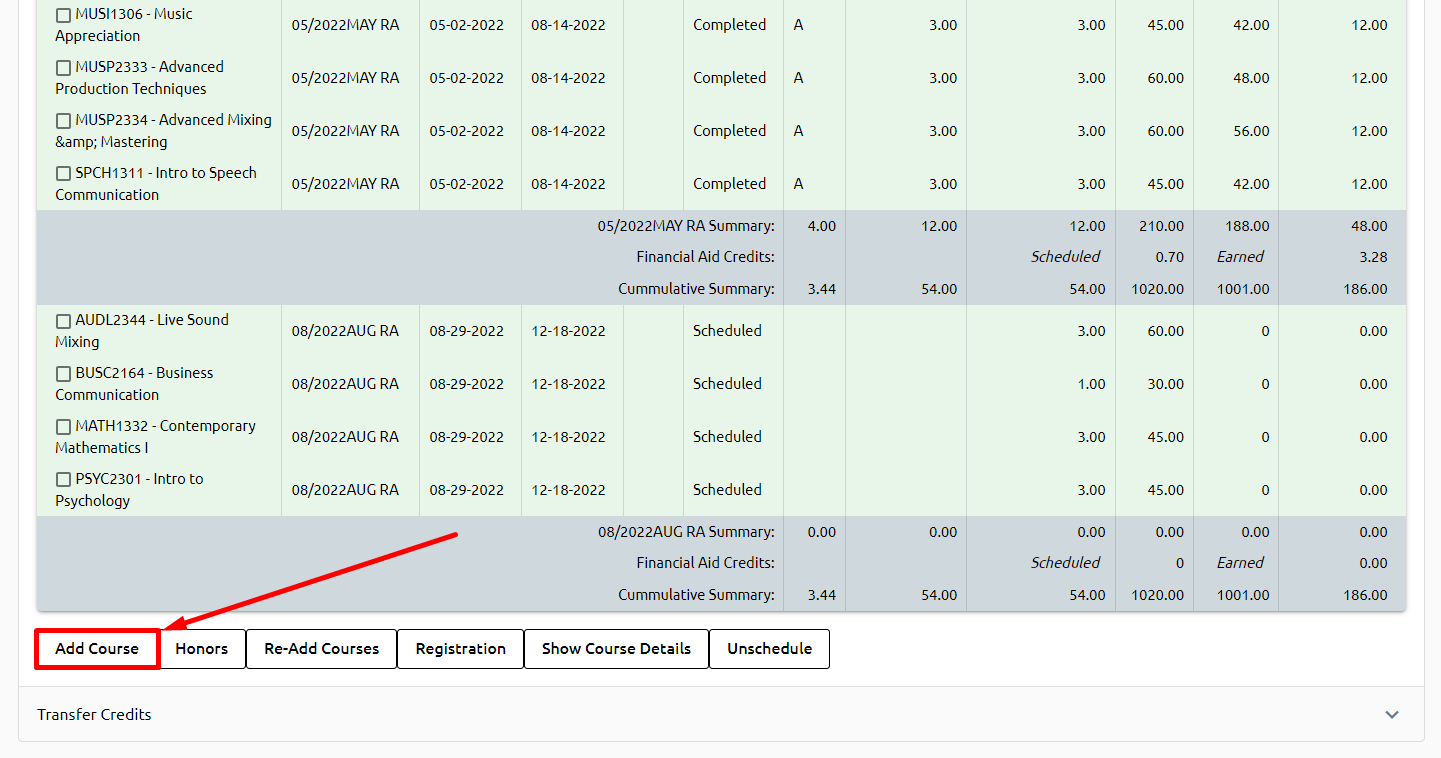The image size is (1441, 758).
Task: Tick the MUSP2334 Advanced Mixing checkbox
Action: click(64, 121)
